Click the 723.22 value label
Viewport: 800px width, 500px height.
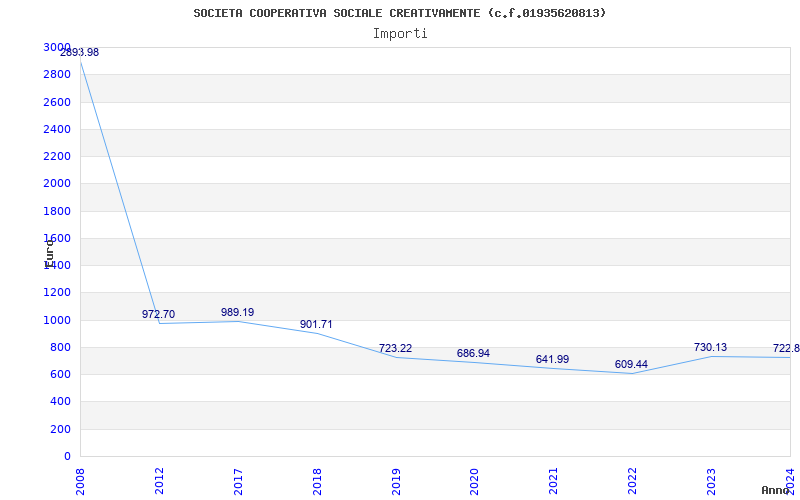(x=395, y=348)
